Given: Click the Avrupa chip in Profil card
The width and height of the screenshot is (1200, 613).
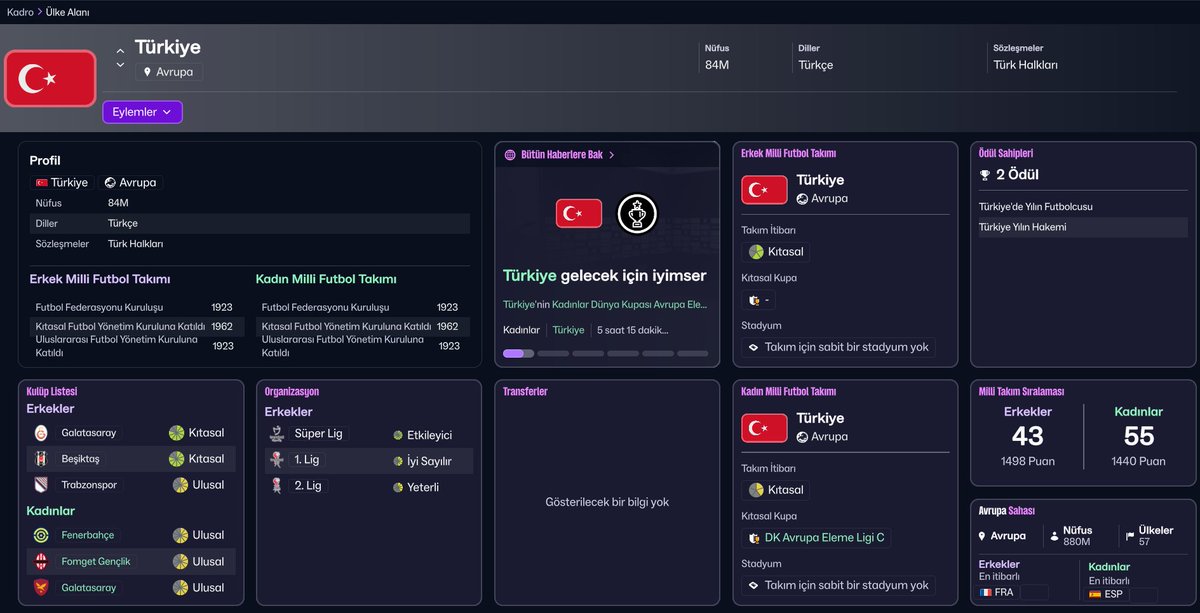Looking at the screenshot, I should [x=130, y=183].
